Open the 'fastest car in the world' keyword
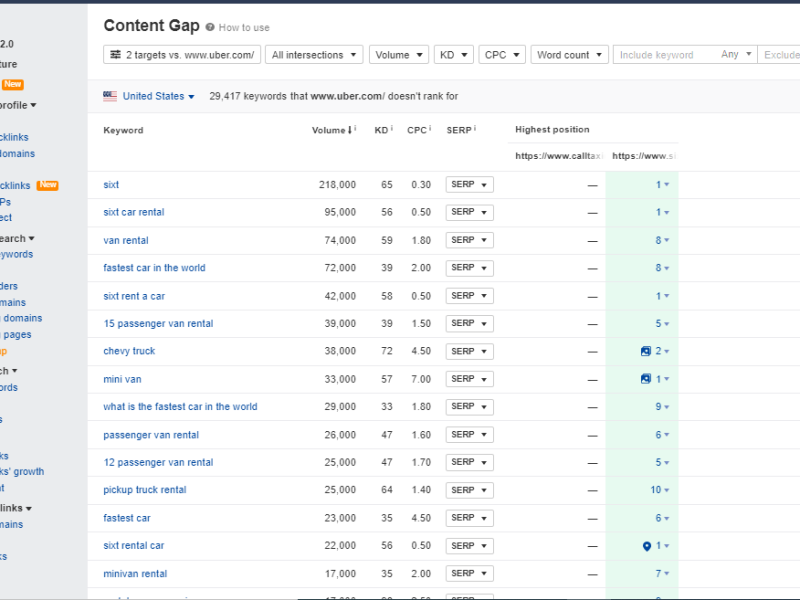 tap(154, 268)
